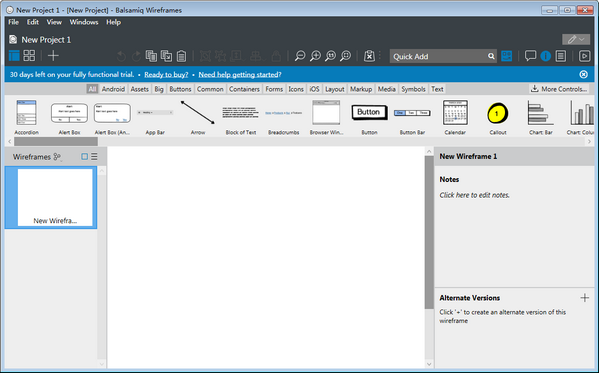The image size is (599, 373).
Task: Open the pencil edit mode dropdown
Action: coord(576,39)
